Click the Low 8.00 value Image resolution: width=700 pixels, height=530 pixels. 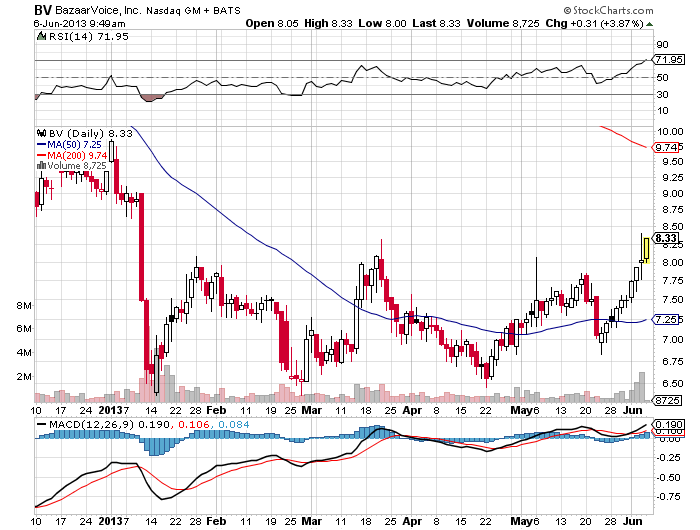point(382,23)
